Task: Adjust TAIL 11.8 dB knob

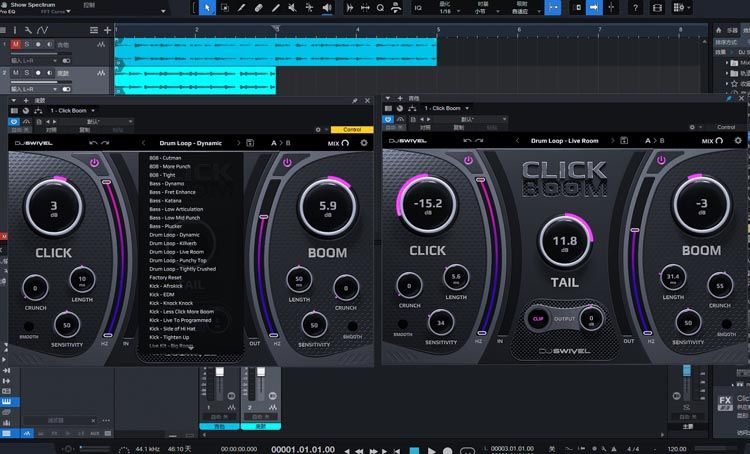Action: pyautogui.click(x=565, y=241)
